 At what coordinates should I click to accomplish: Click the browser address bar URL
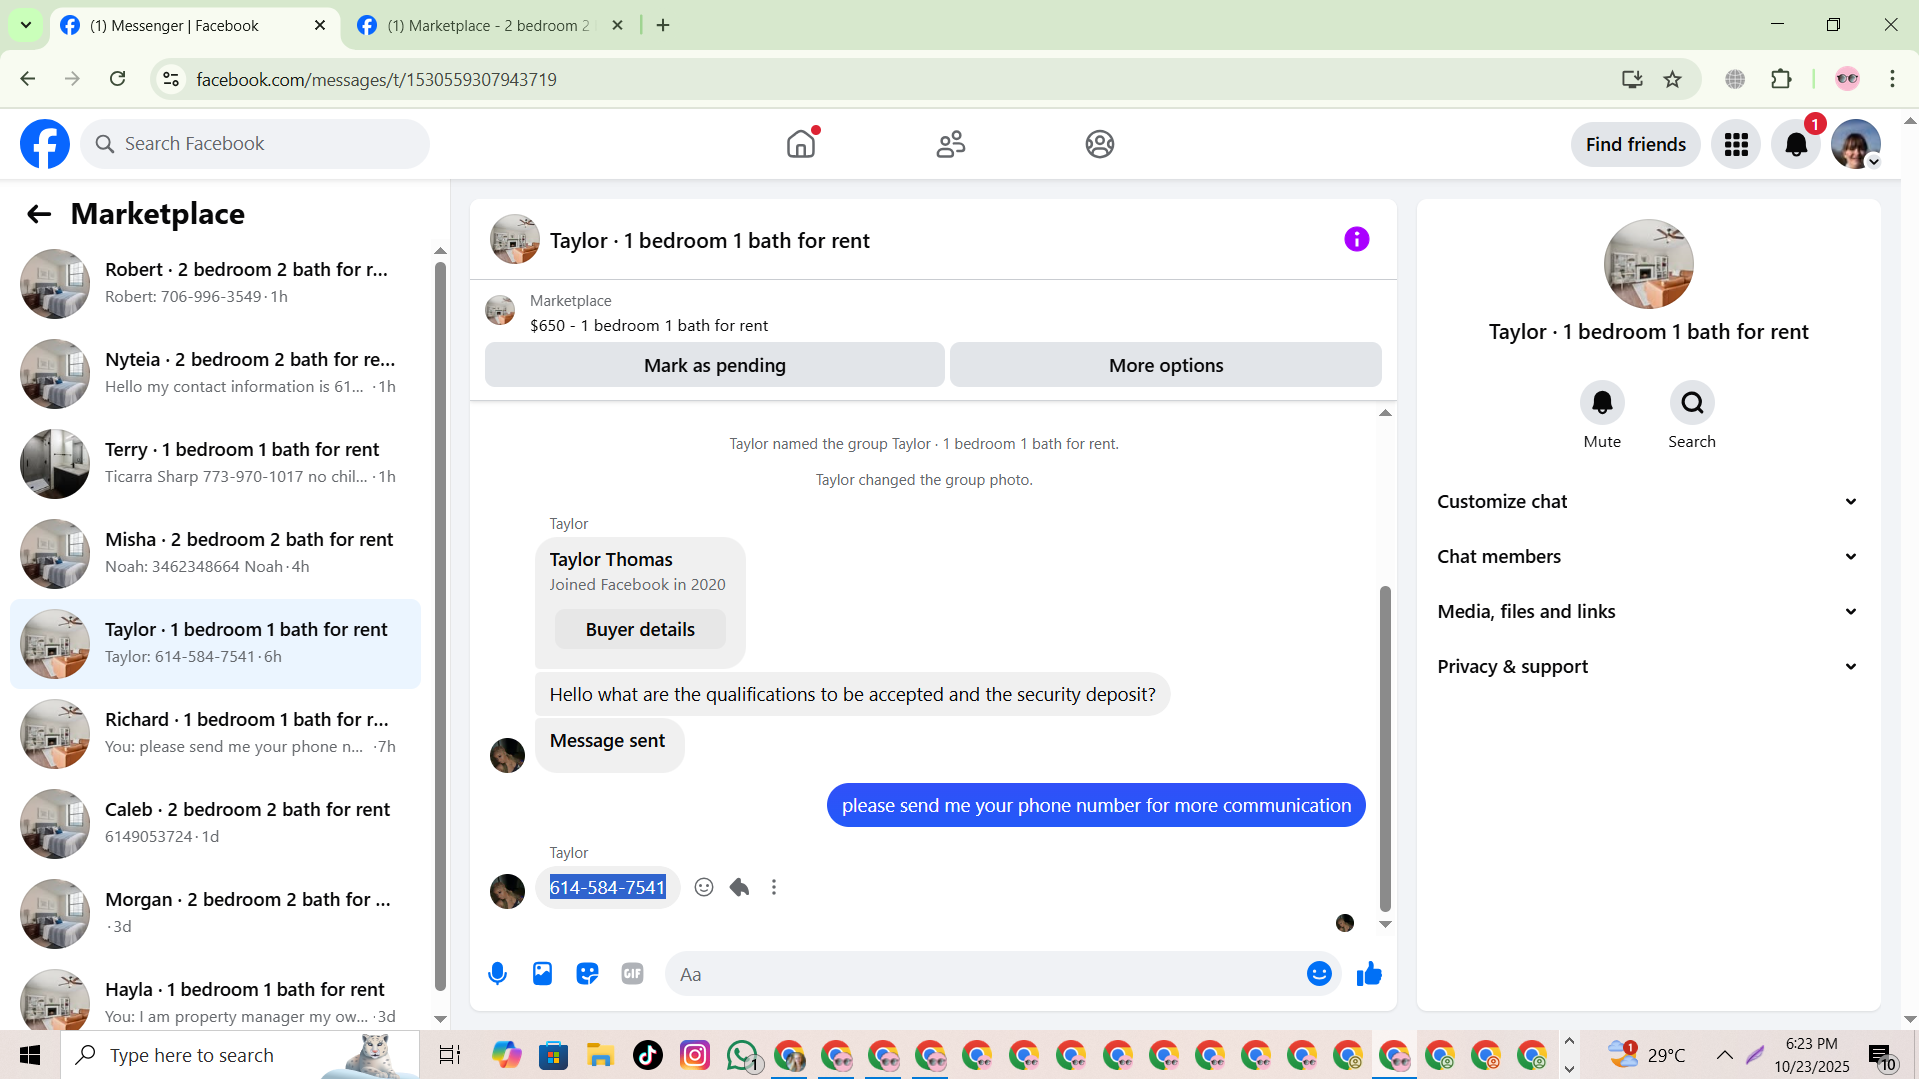[x=376, y=79]
